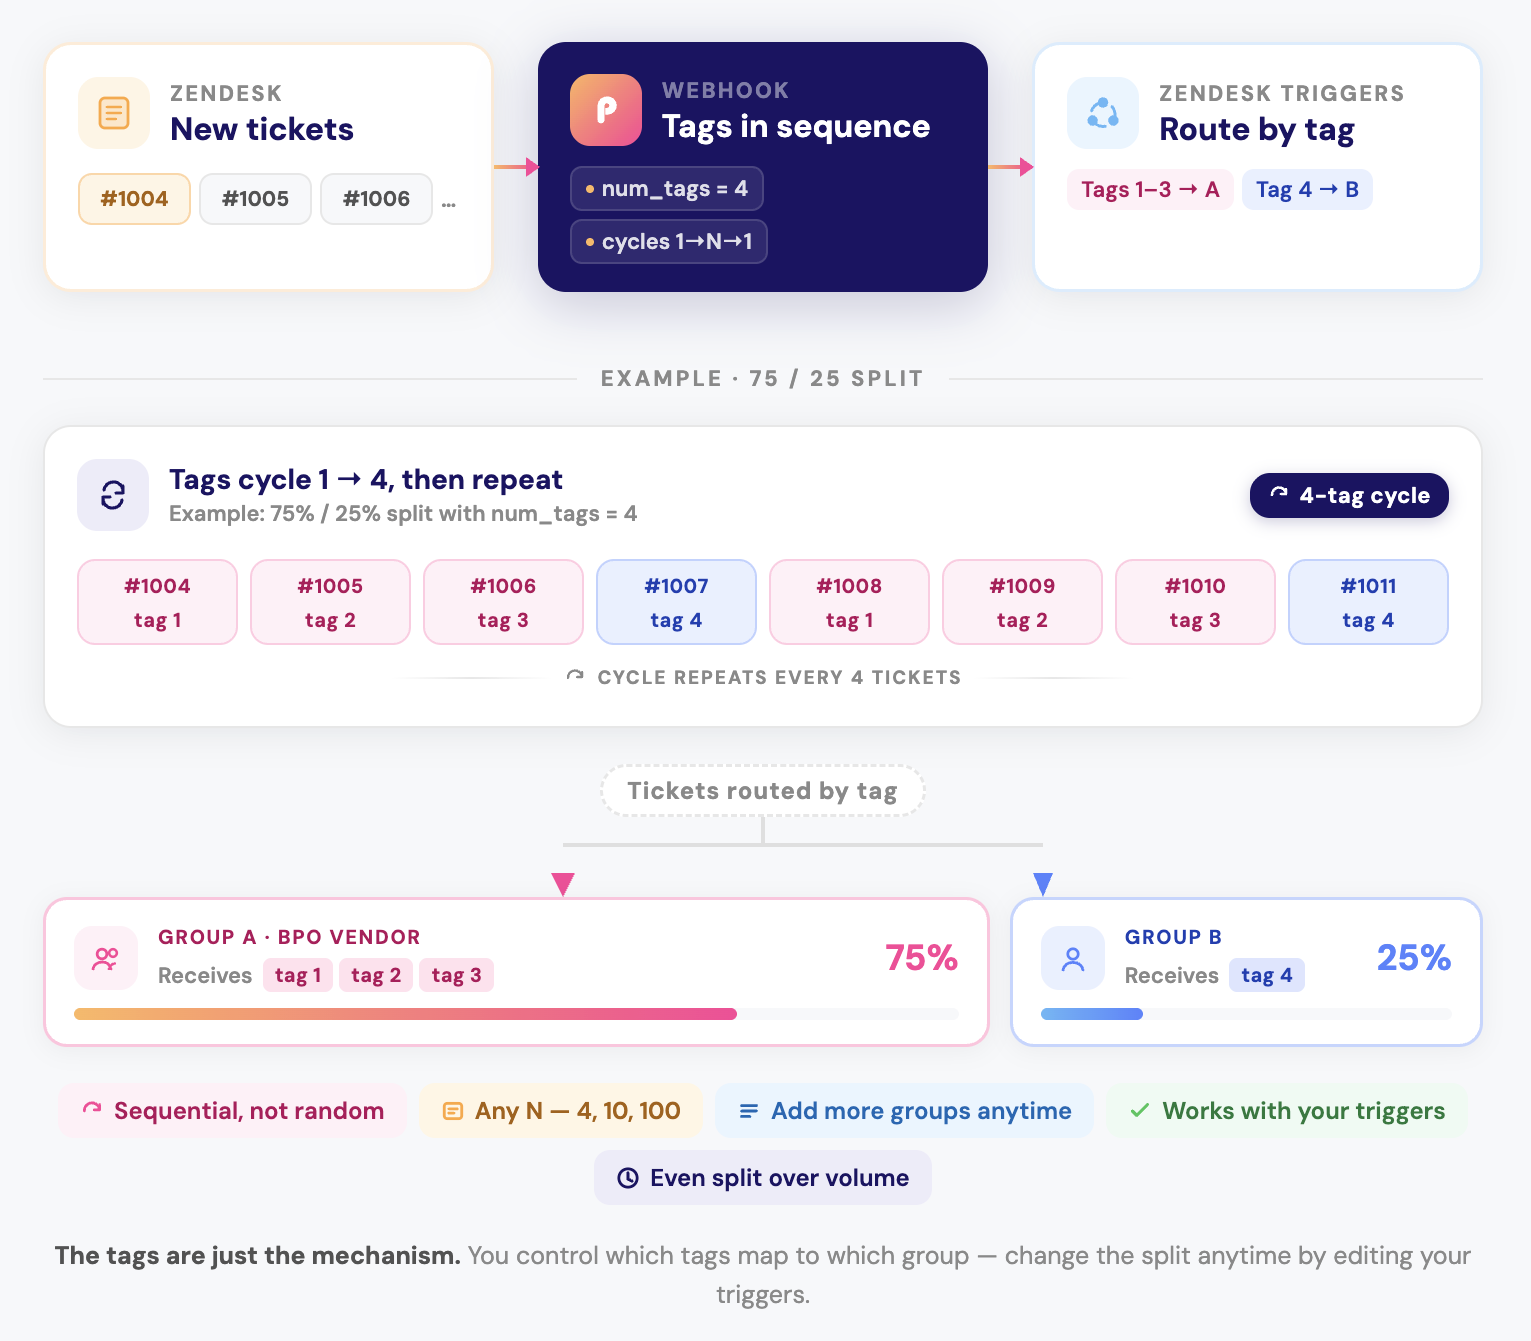The height and width of the screenshot is (1341, 1531).
Task: Click the cycles 1→N→1 parameter pill
Action: click(669, 241)
